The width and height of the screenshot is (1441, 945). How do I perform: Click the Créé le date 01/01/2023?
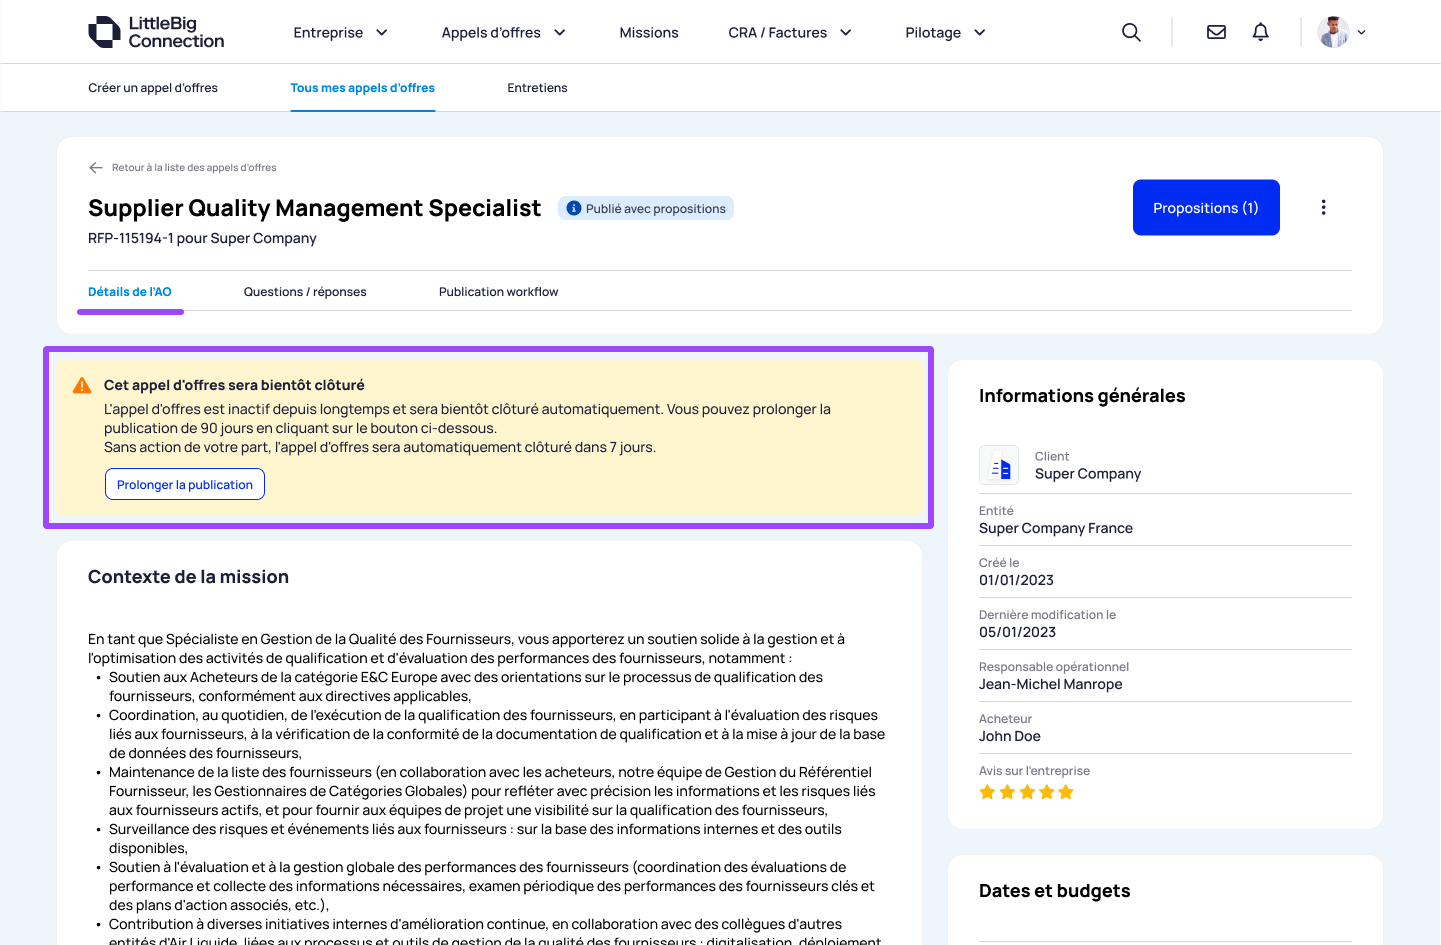click(x=1016, y=580)
